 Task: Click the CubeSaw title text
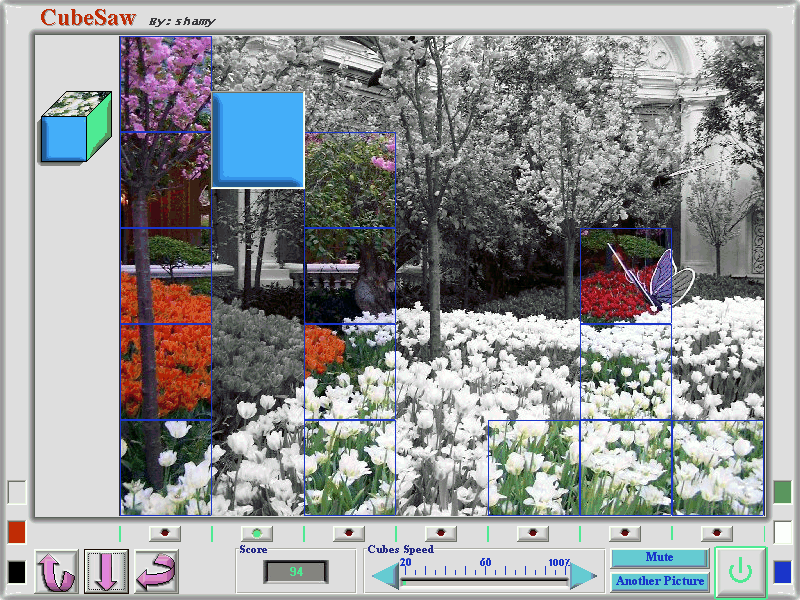coord(88,18)
